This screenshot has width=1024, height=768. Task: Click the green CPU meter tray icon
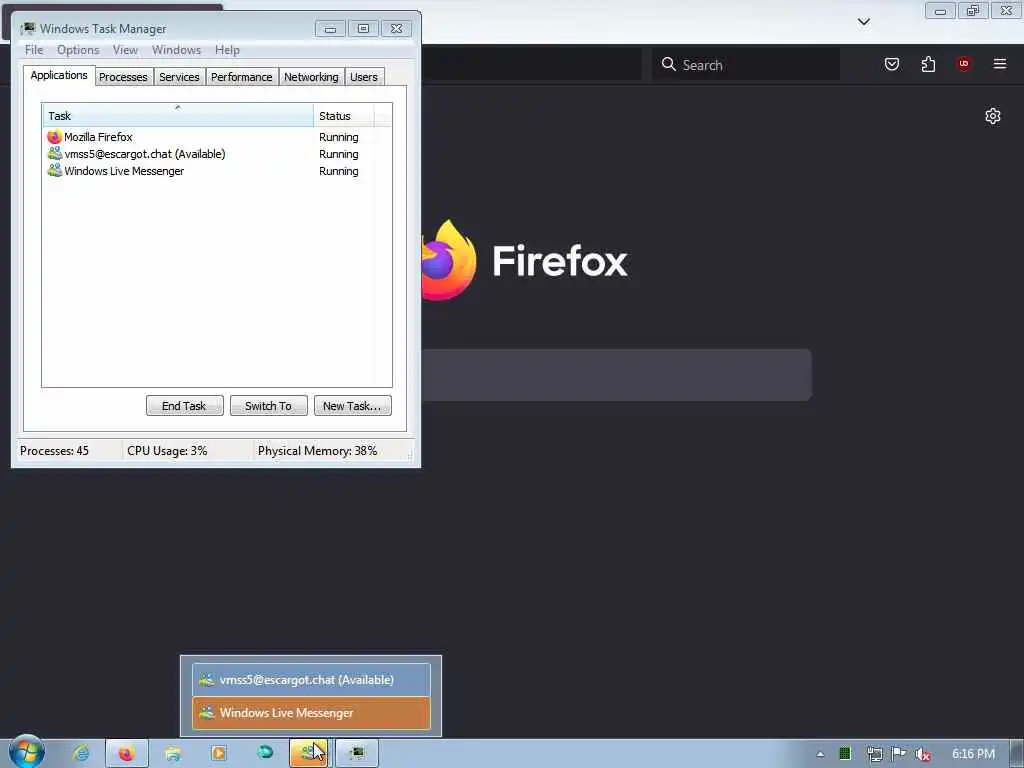point(845,754)
